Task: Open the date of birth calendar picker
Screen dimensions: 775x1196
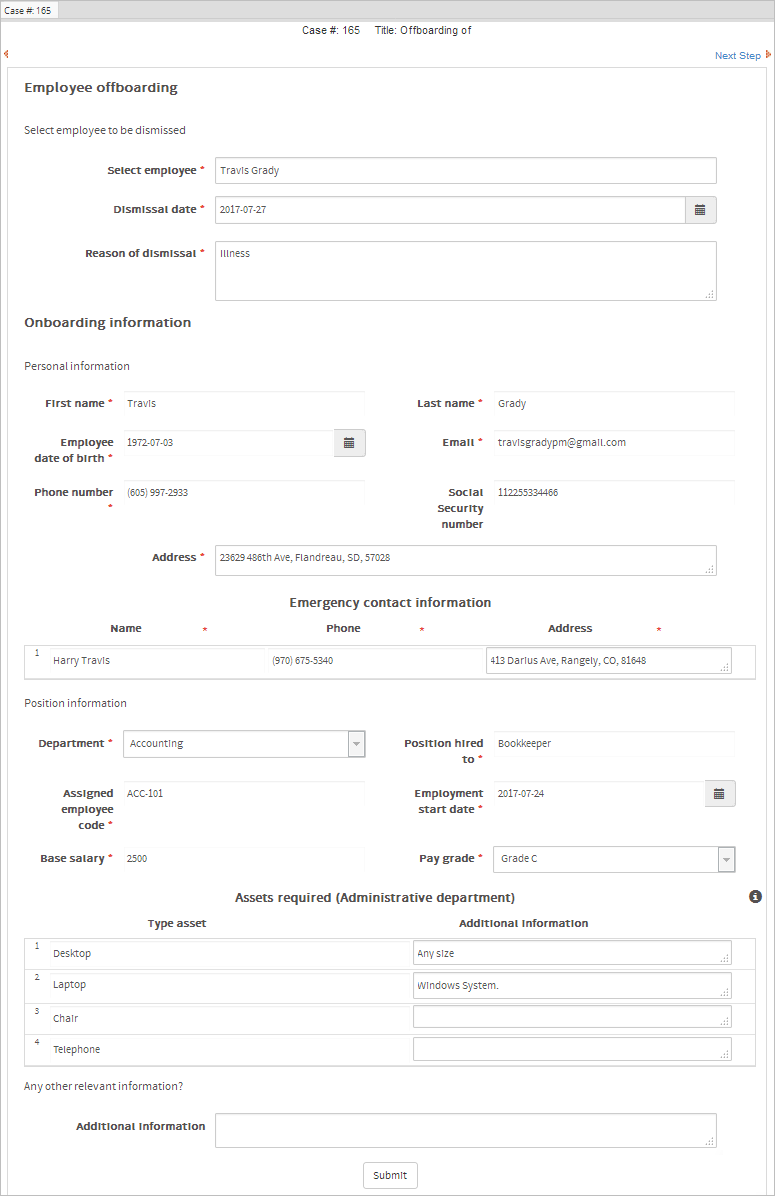Action: (x=349, y=443)
